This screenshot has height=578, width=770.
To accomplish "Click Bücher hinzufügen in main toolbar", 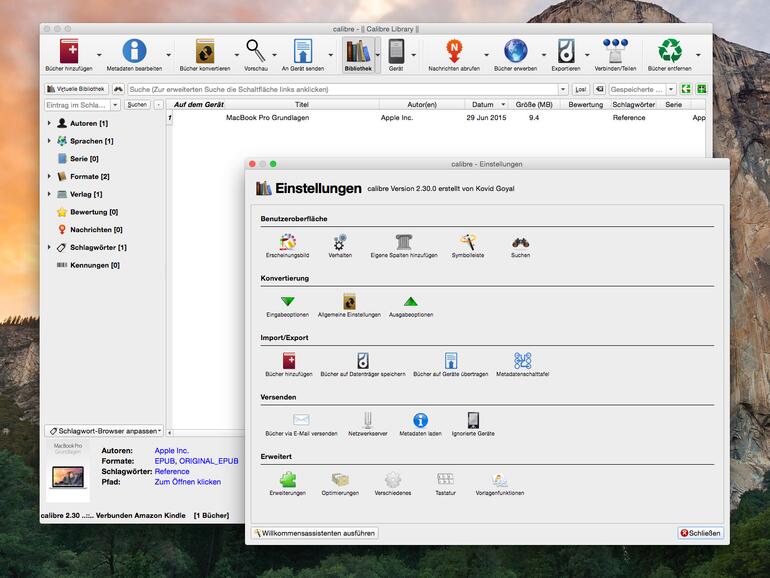I will (68, 52).
